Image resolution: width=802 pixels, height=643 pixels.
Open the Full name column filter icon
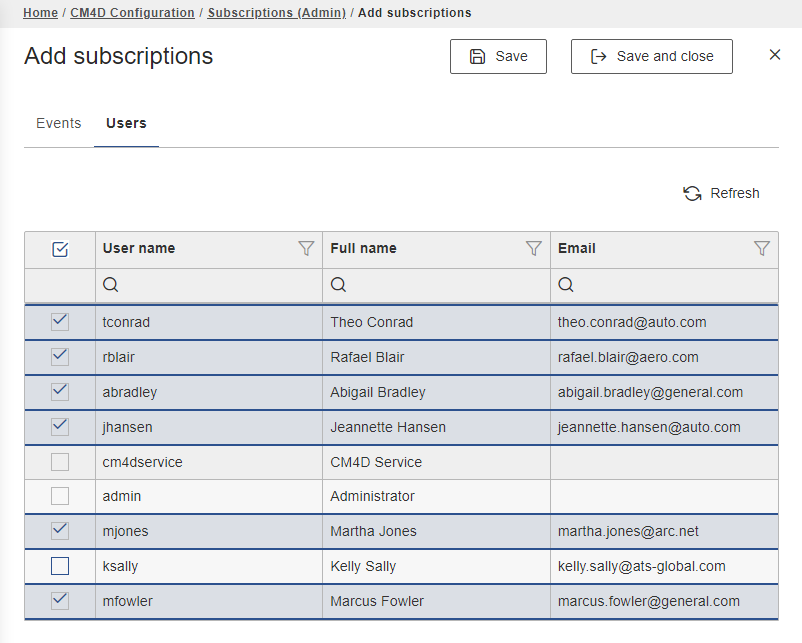point(534,249)
